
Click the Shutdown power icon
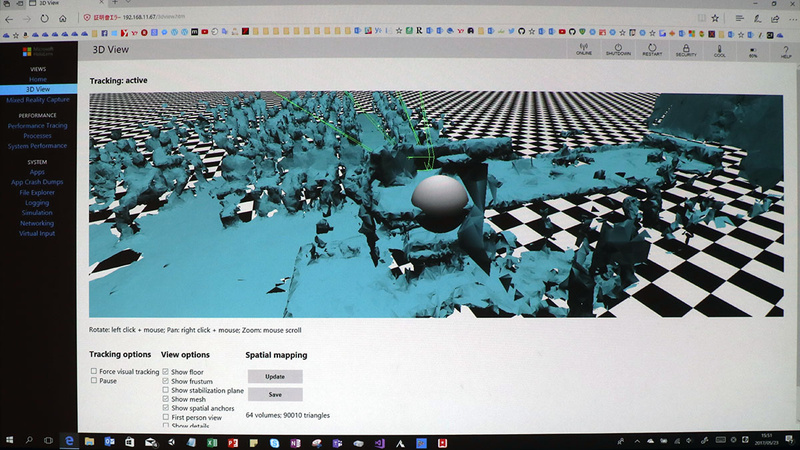618,49
